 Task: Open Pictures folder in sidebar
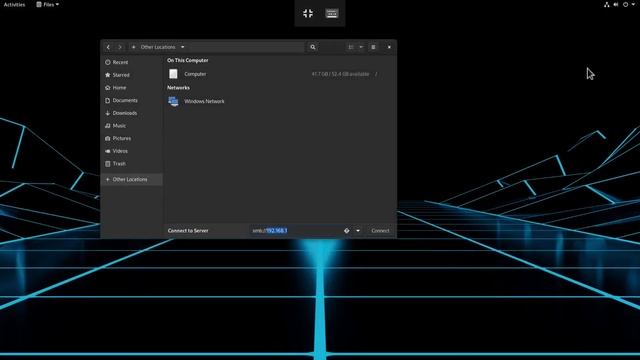coord(131,138)
